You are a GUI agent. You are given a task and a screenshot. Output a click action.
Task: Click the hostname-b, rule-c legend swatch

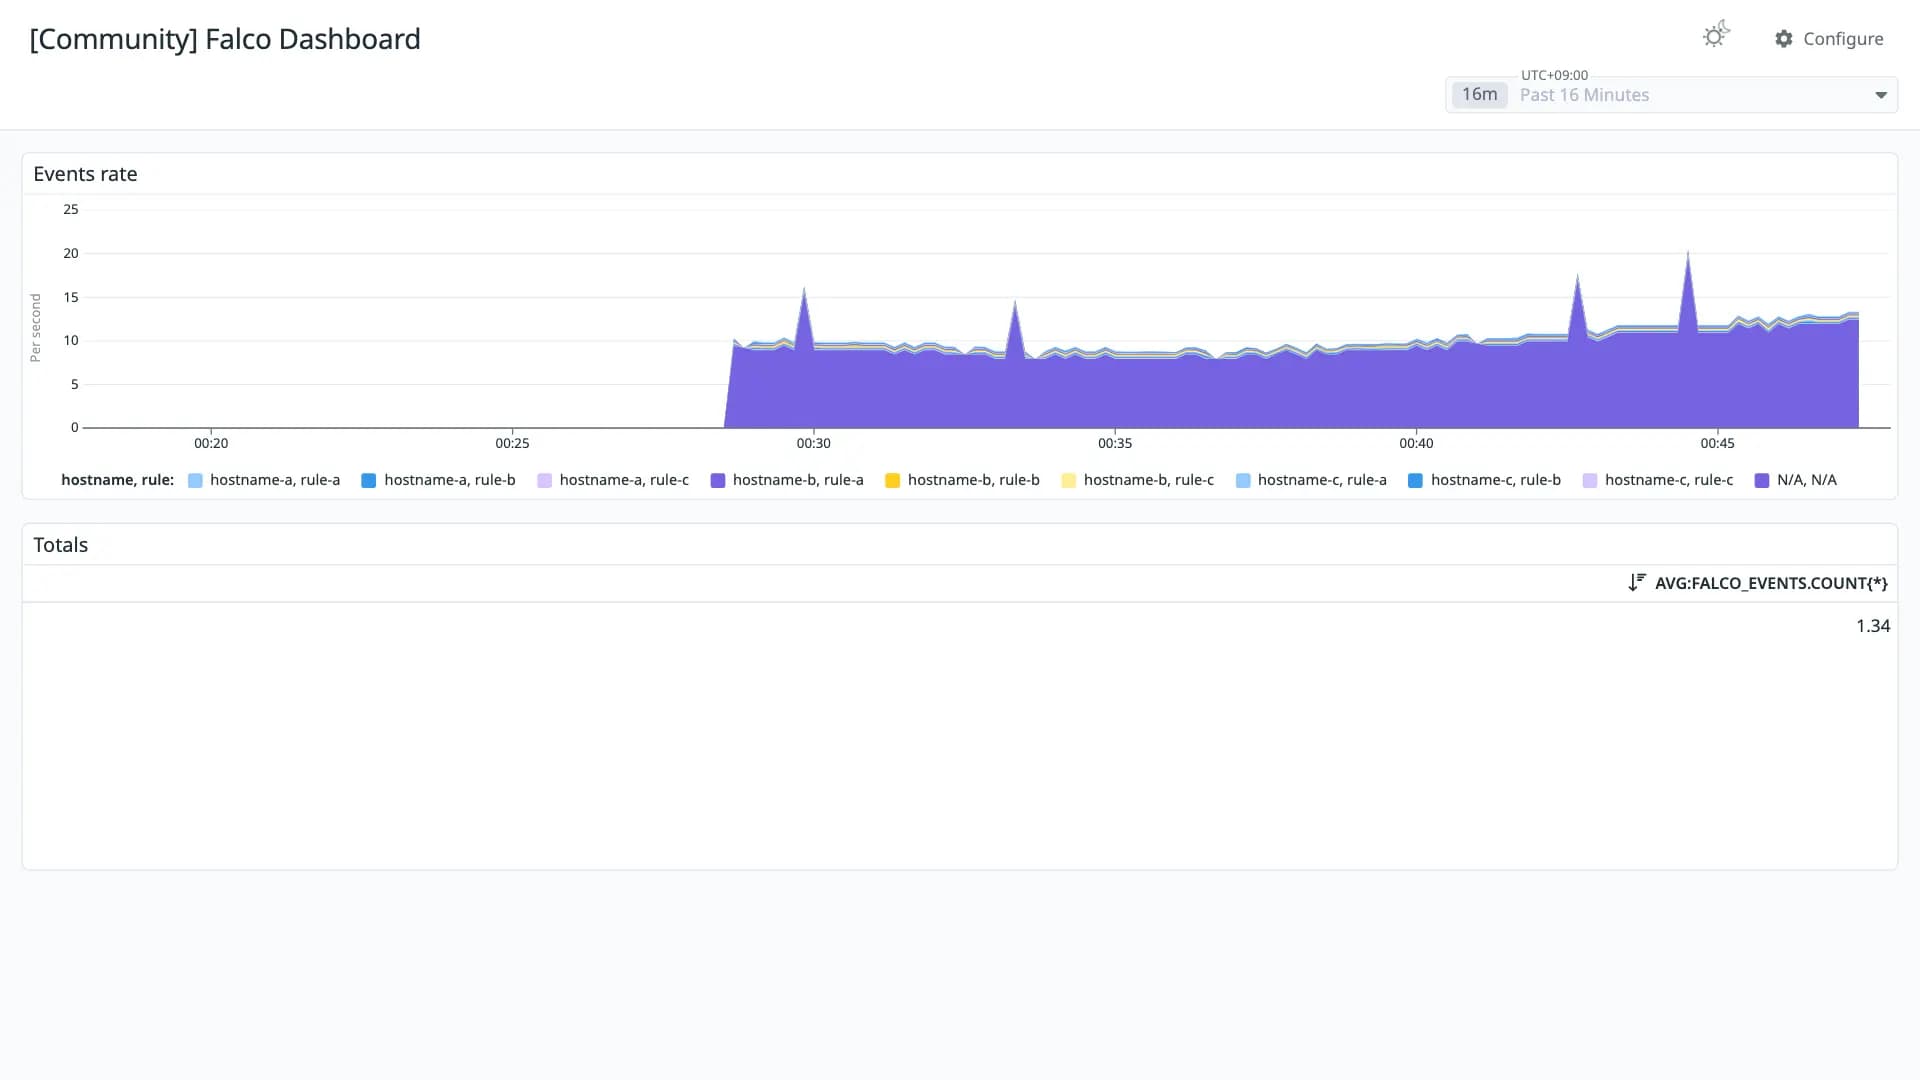[x=1068, y=481]
